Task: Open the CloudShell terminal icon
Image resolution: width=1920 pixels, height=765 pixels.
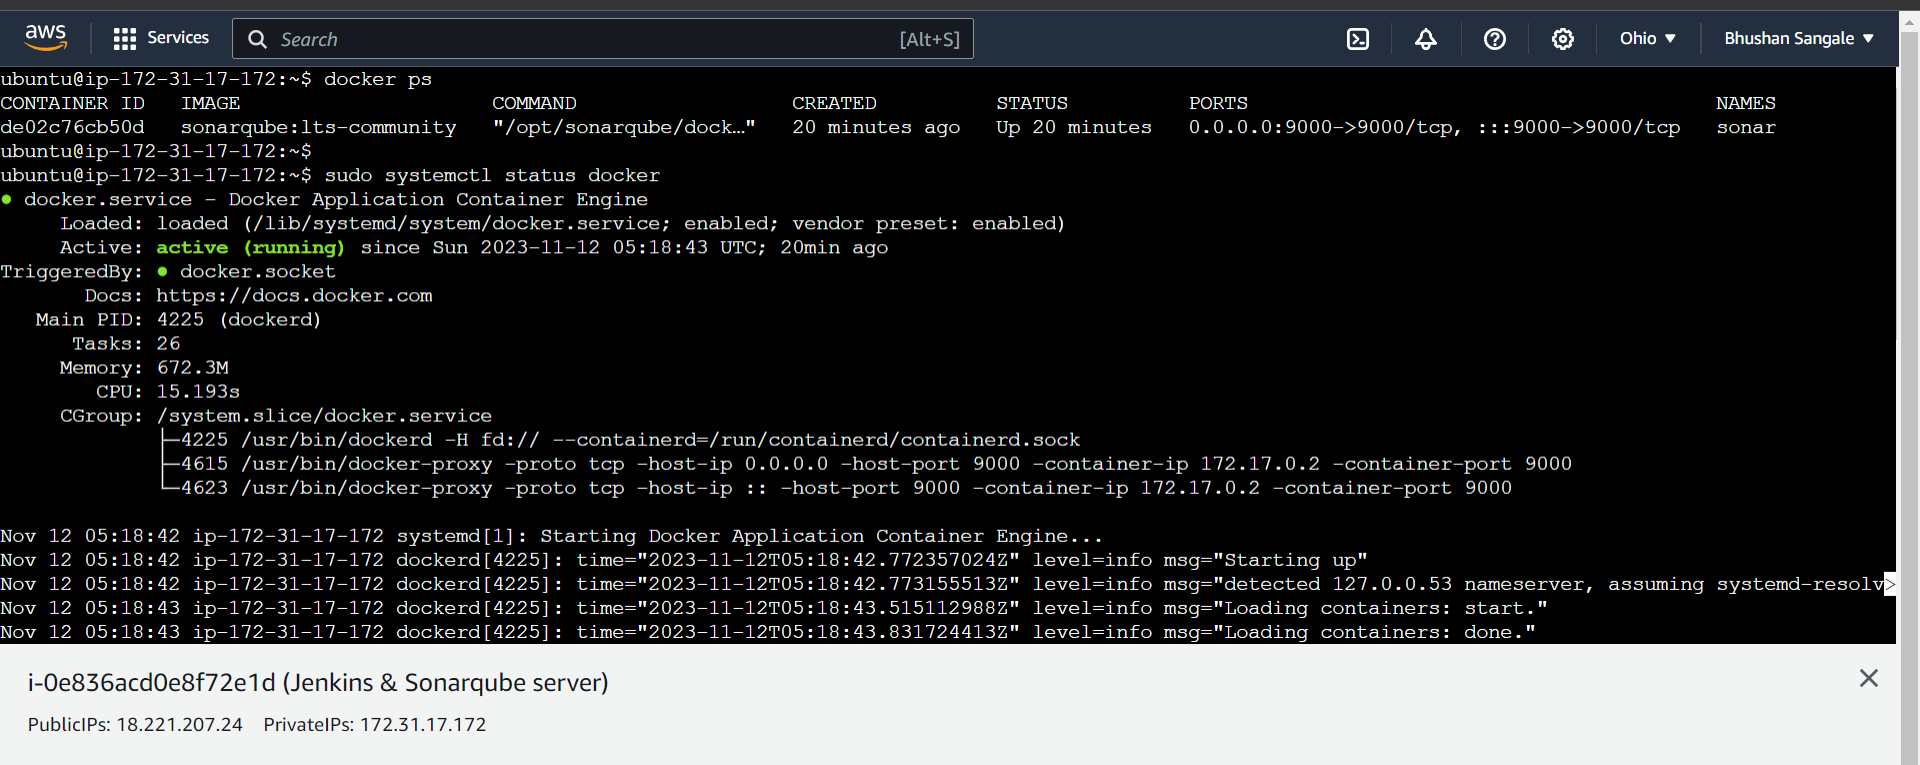Action: [x=1358, y=39]
